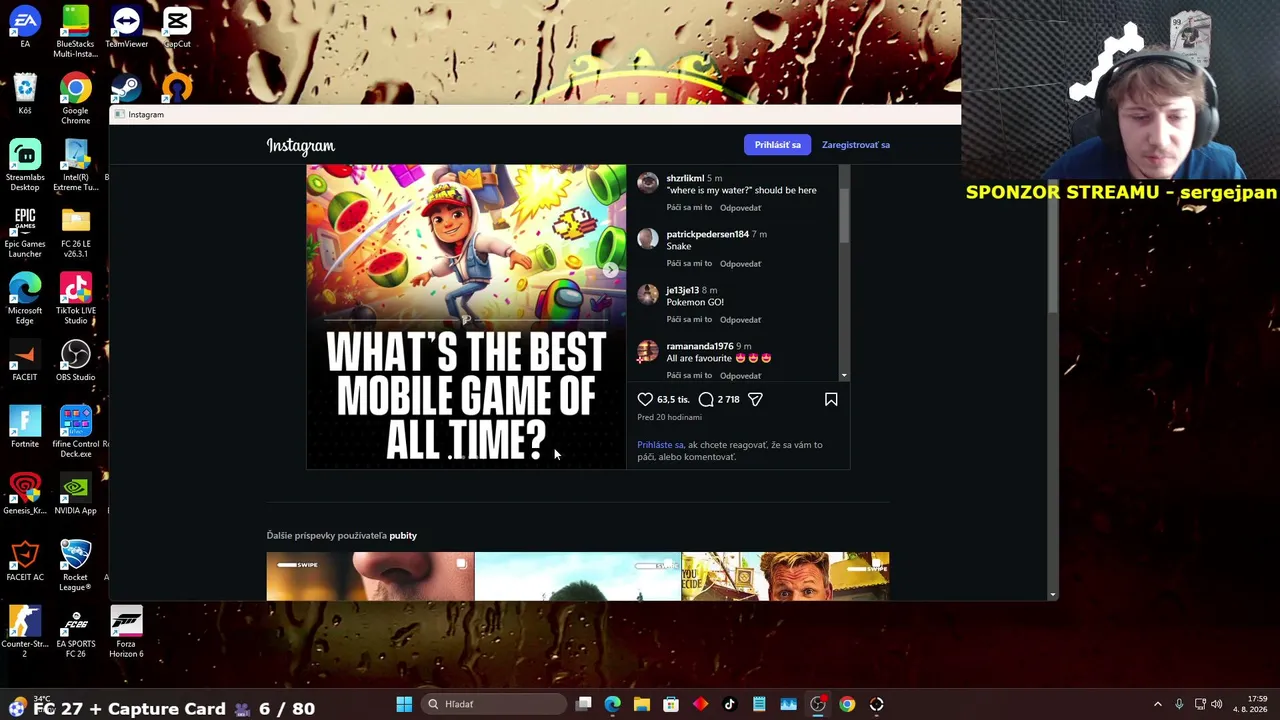Image resolution: width=1280 pixels, height=720 pixels.
Task: Open pubity profile link
Action: (x=403, y=536)
